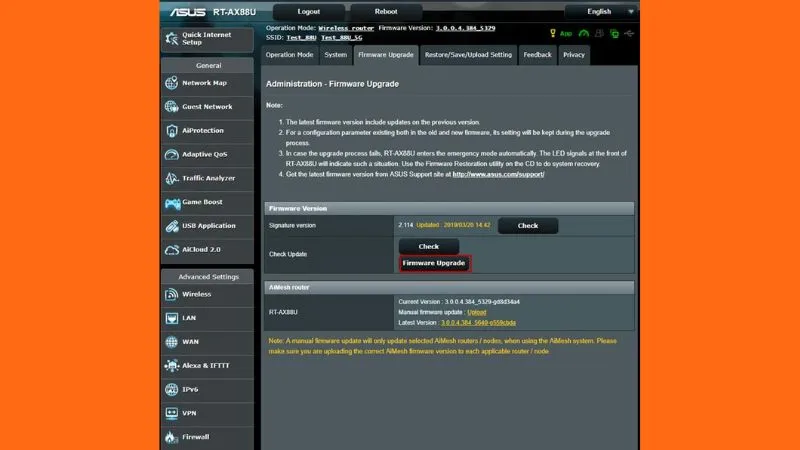
Task: Open Guest Network settings
Action: coord(207,107)
